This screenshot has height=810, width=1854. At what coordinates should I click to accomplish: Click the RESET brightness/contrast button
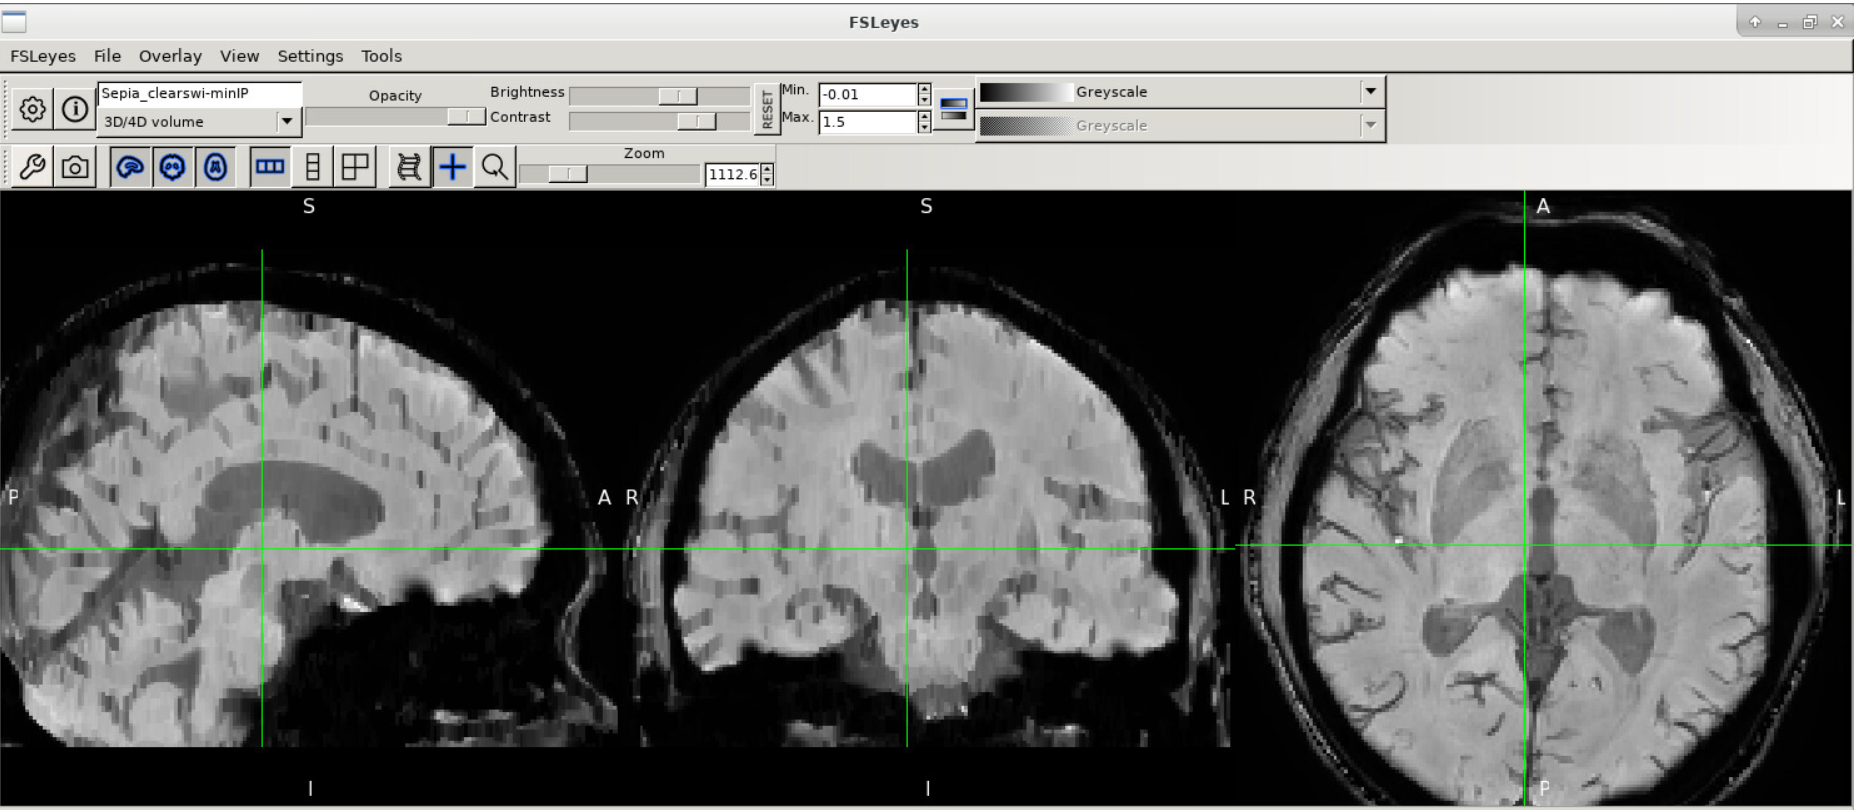[767, 109]
